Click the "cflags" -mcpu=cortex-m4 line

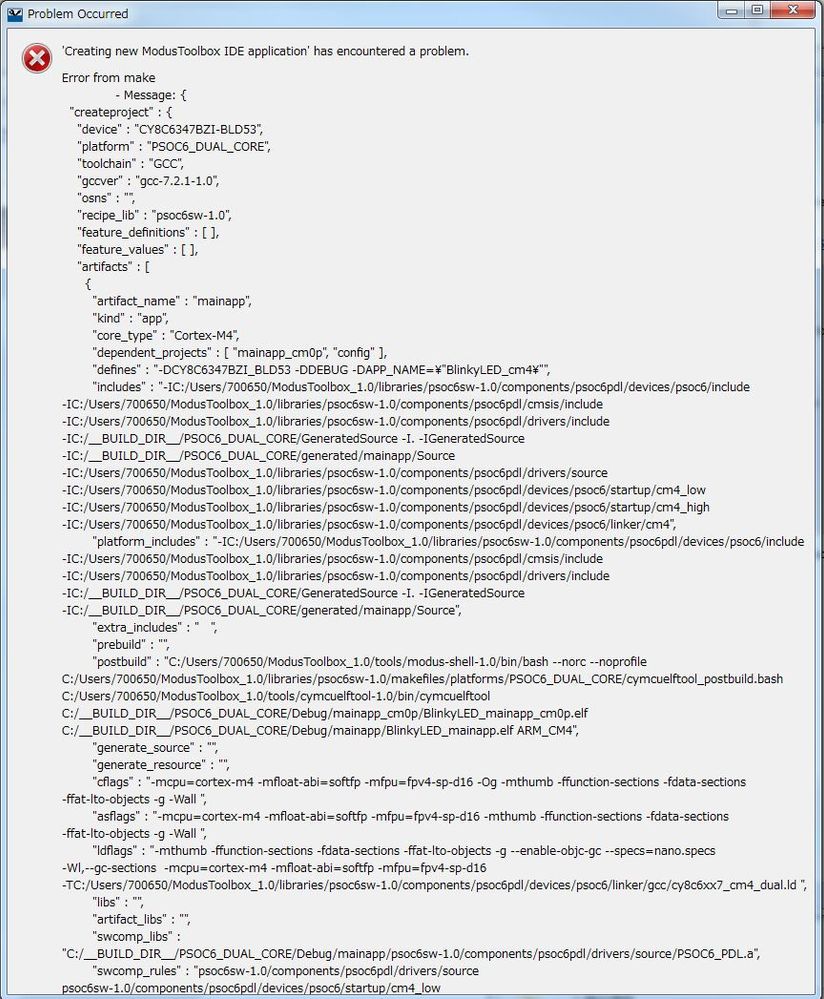click(419, 782)
